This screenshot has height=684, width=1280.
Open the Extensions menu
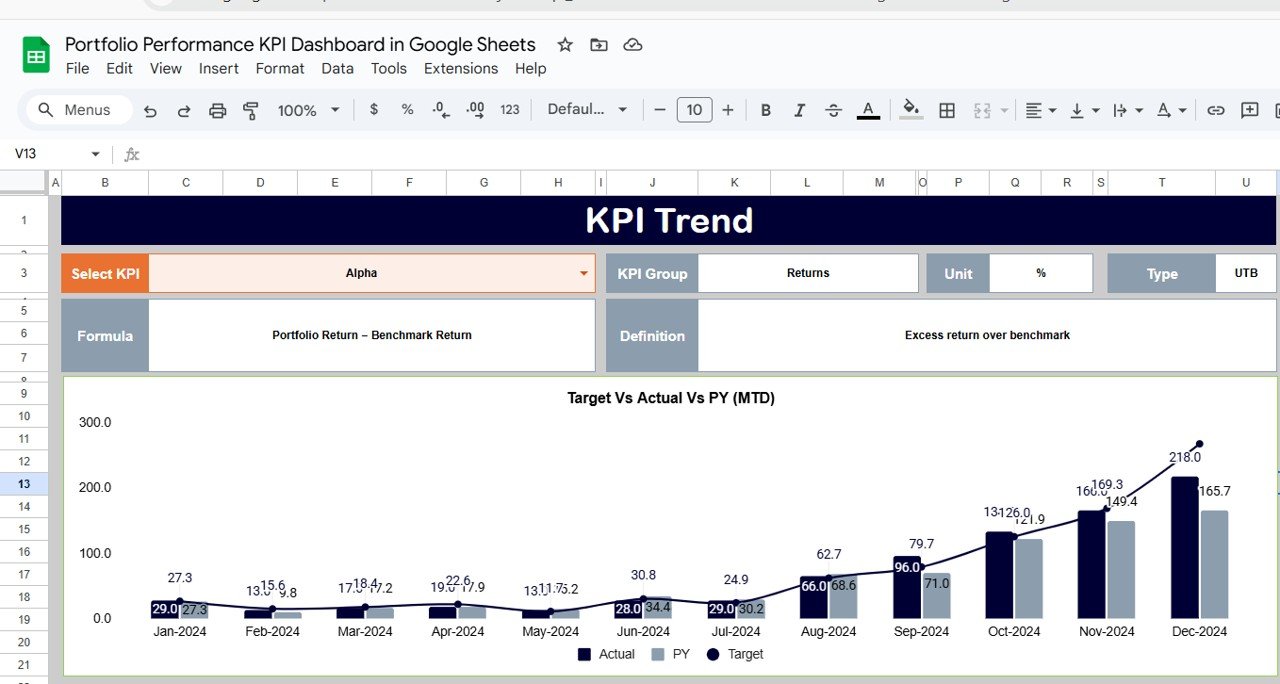point(460,68)
